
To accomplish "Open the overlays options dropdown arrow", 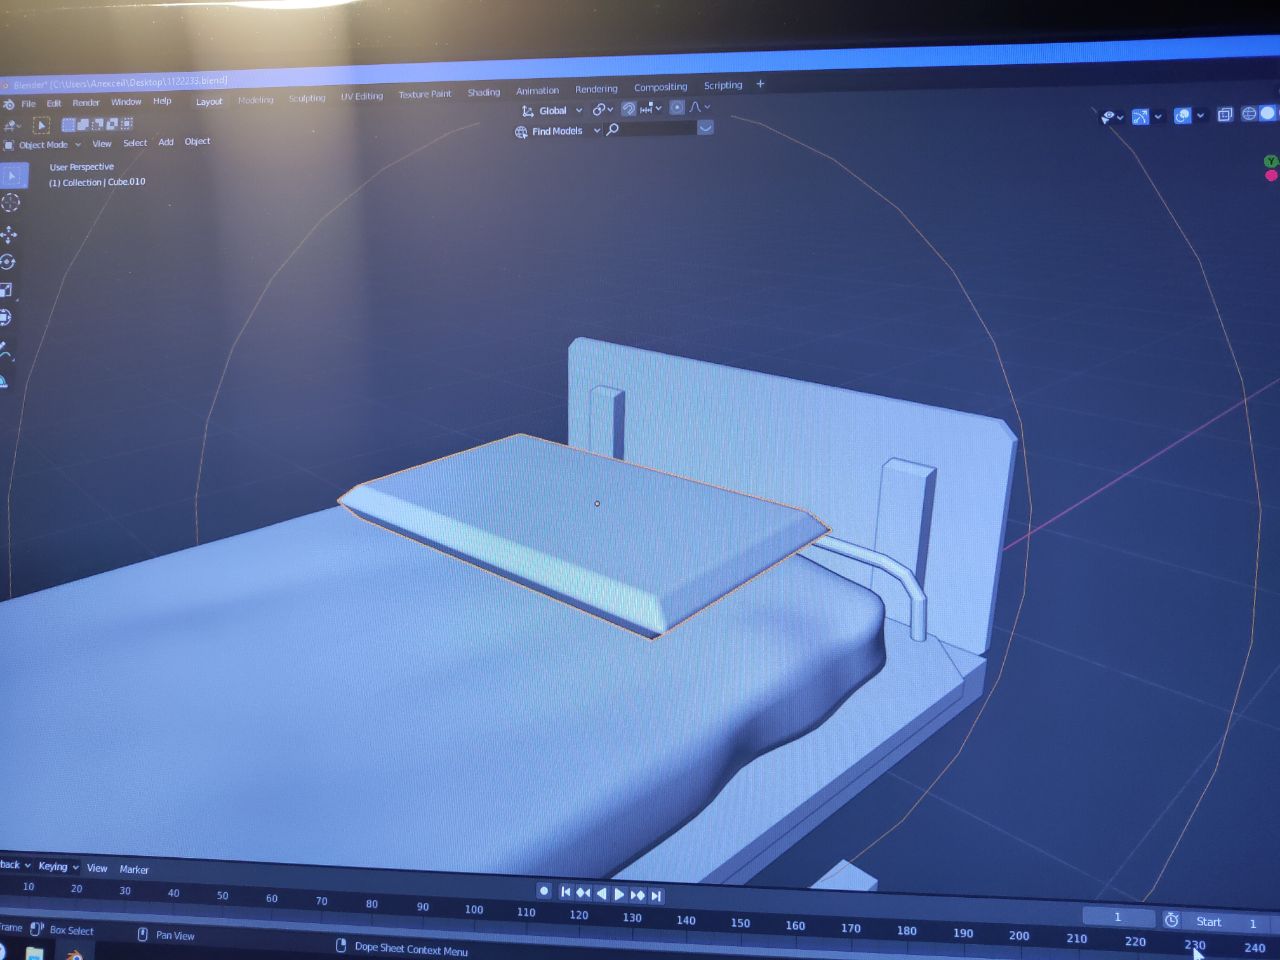I will click(x=1200, y=115).
